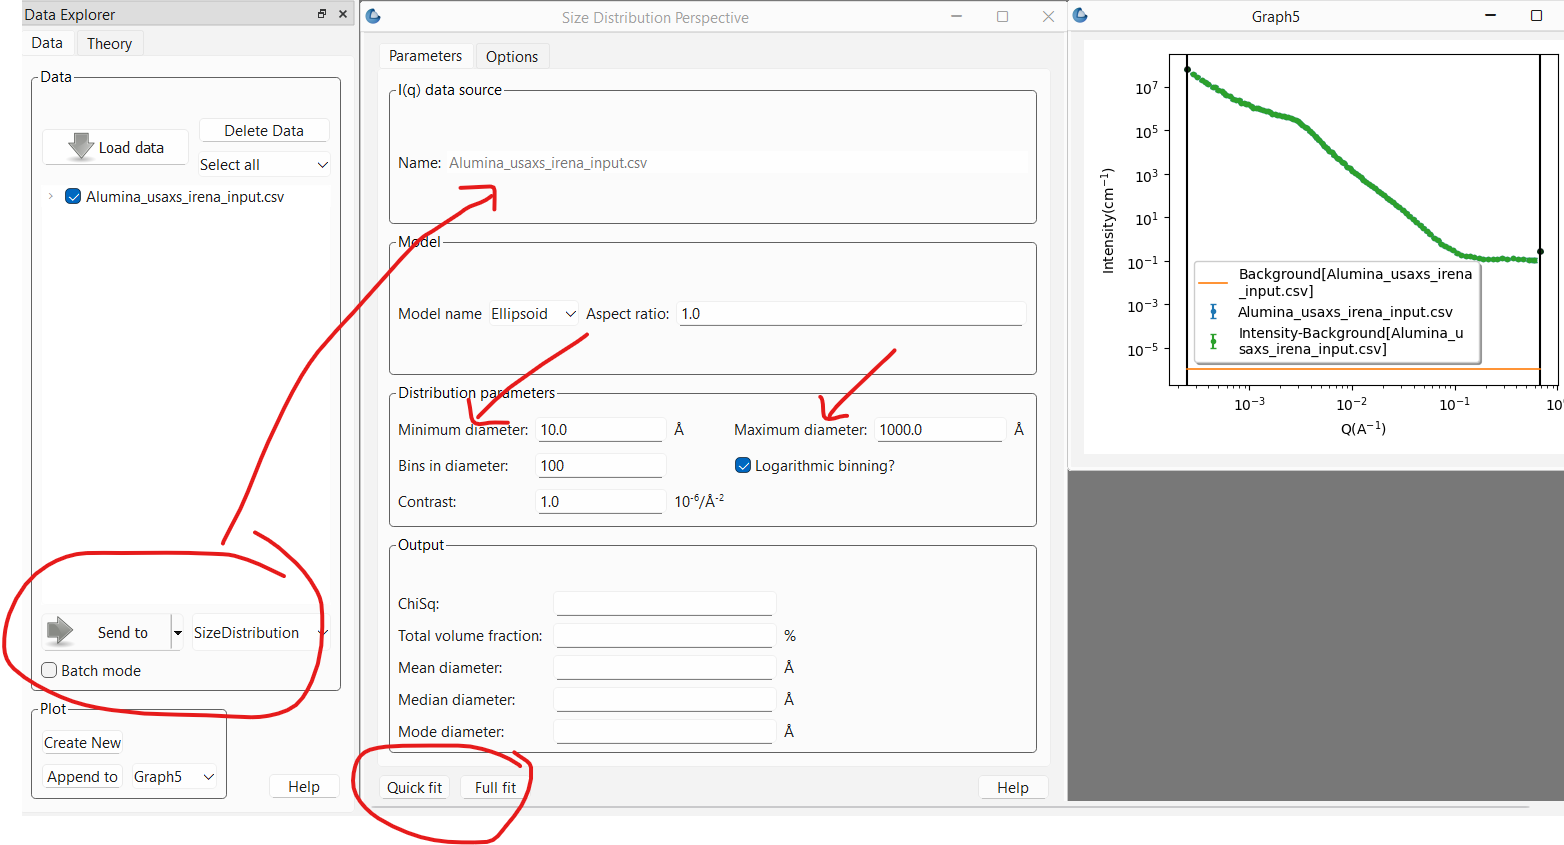Enable the Batch mode checkbox
Image resolution: width=1564 pixels, height=845 pixels.
[x=48, y=670]
